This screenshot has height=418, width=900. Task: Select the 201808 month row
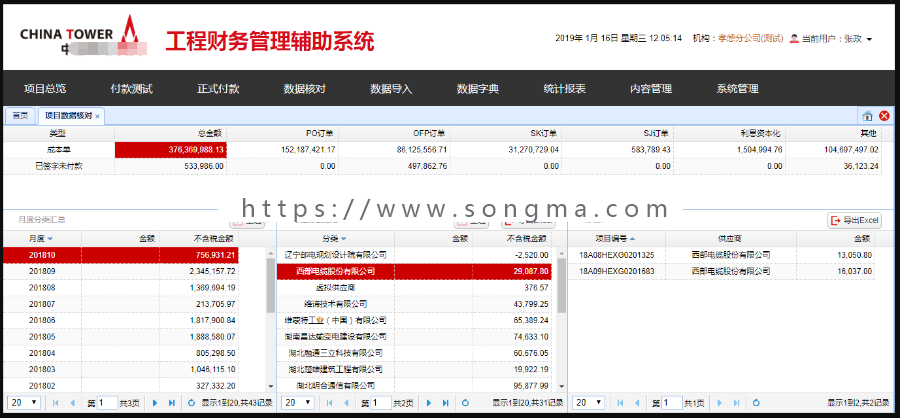pyautogui.click(x=121, y=287)
